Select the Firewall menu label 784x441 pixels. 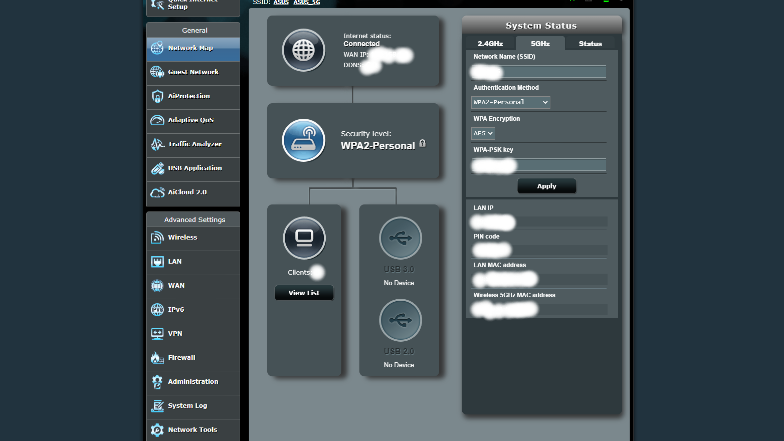point(182,358)
